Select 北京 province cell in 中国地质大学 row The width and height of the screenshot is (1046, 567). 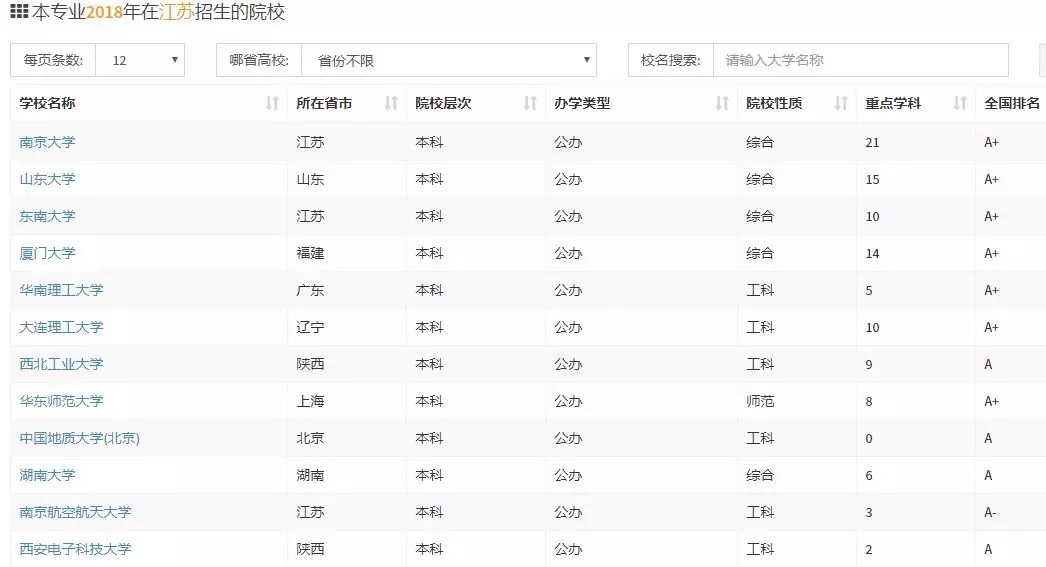[310, 438]
